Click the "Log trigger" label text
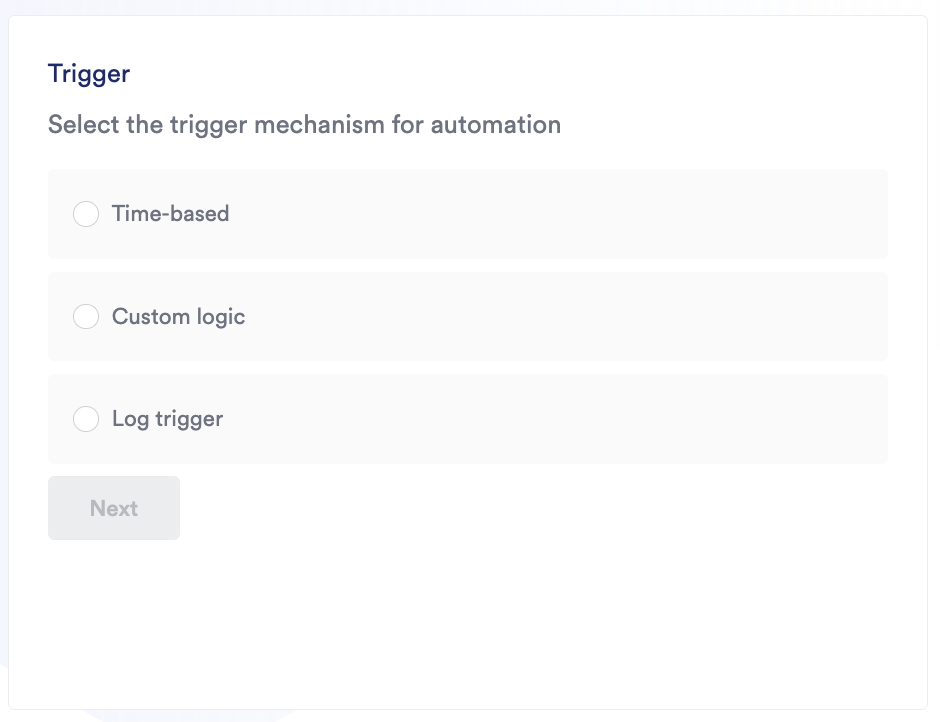 click(167, 419)
